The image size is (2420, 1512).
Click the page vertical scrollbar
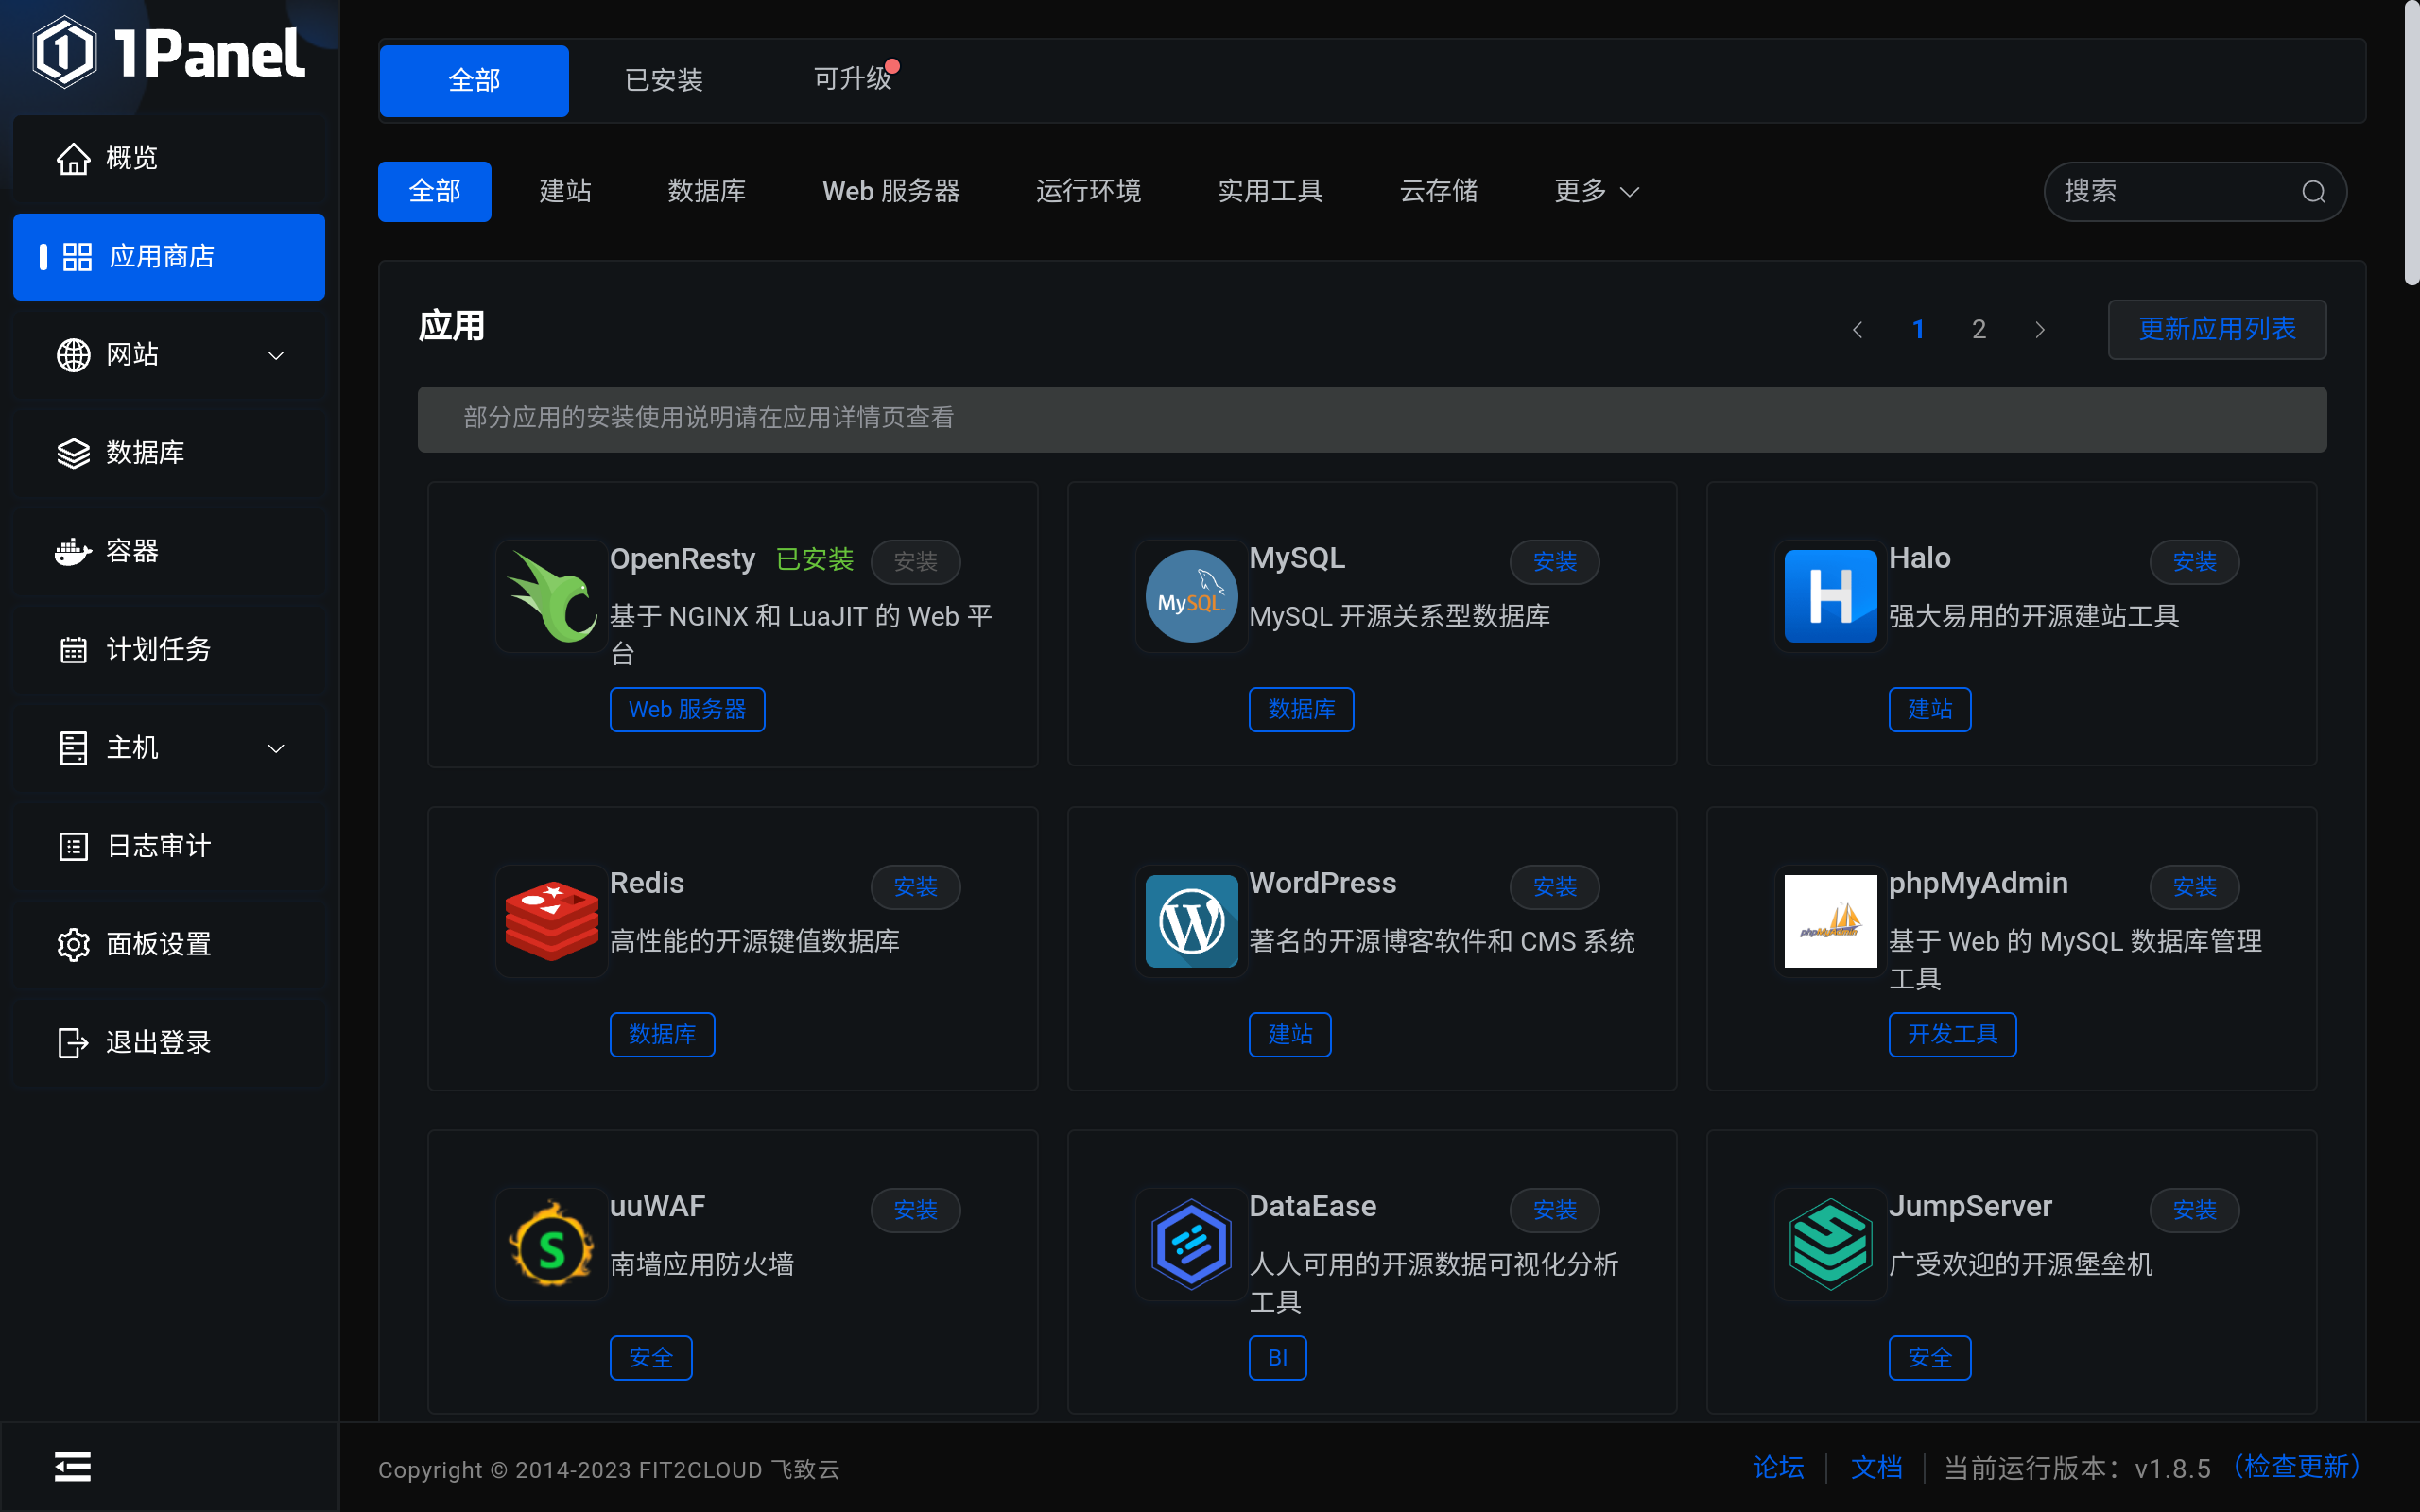coord(2411,145)
